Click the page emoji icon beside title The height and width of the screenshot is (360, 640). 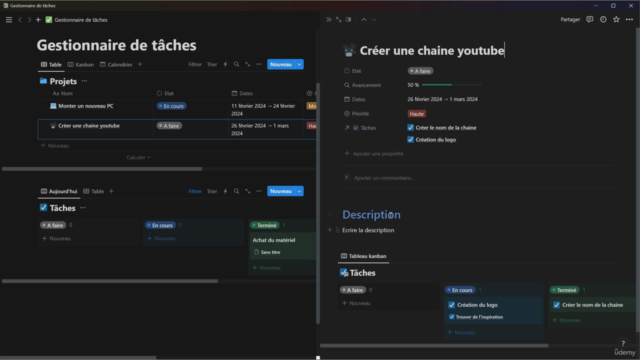(349, 50)
